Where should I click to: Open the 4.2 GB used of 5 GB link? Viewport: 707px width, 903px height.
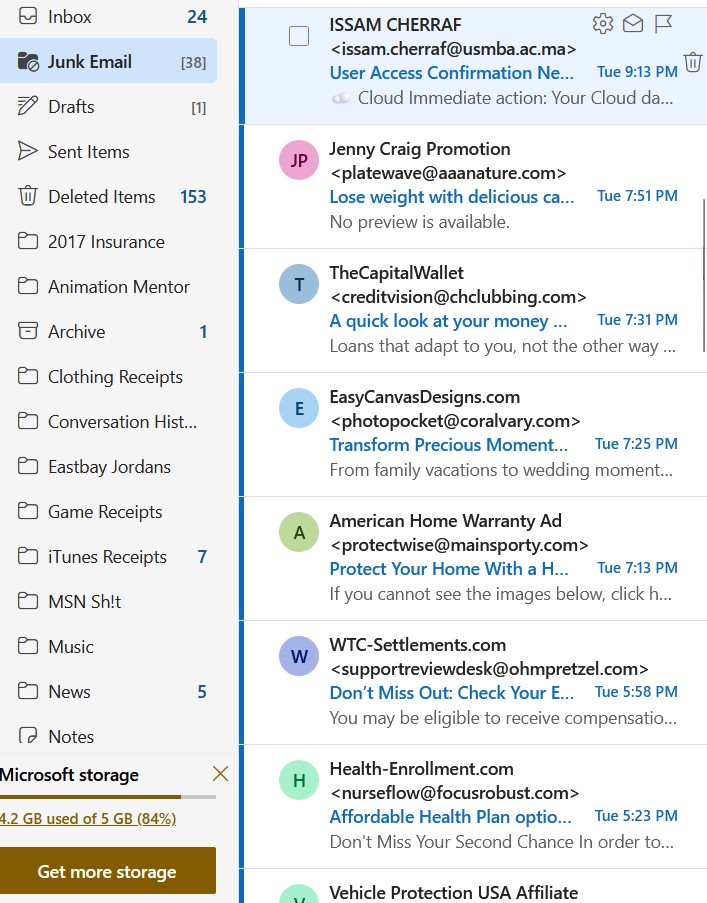click(x=88, y=818)
